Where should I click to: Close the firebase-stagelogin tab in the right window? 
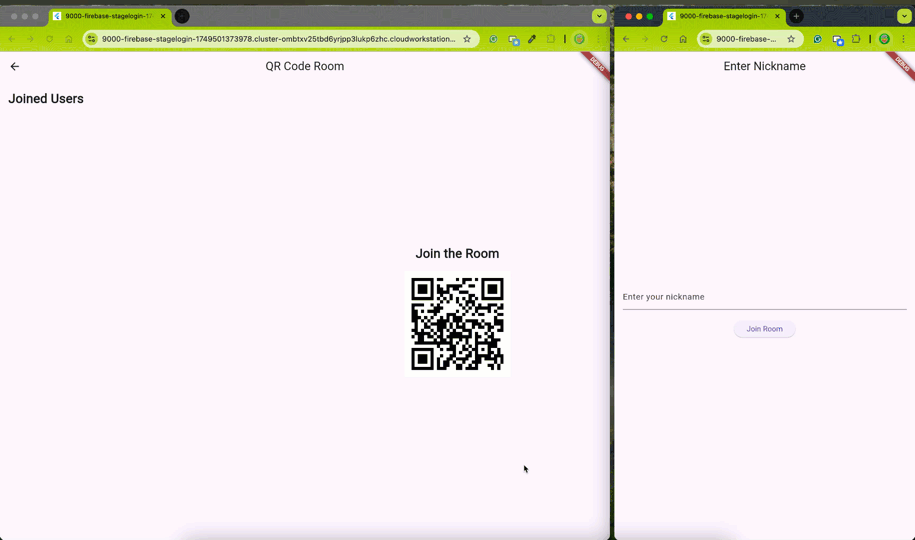click(x=777, y=16)
